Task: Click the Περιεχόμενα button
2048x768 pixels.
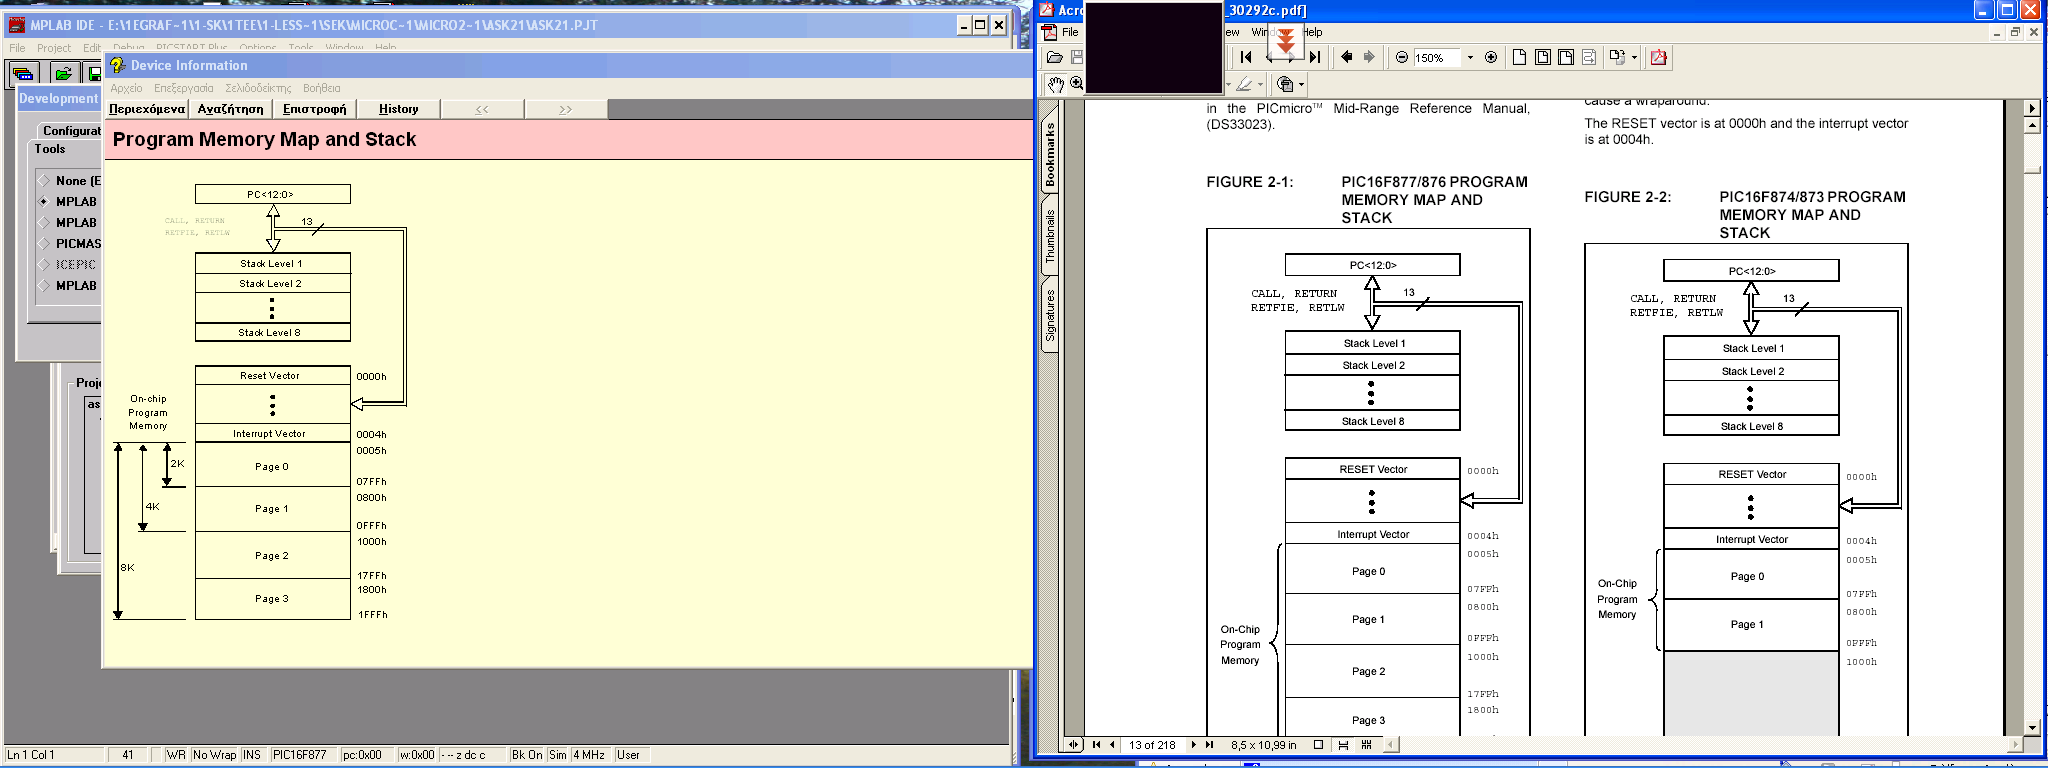Action: click(x=147, y=109)
